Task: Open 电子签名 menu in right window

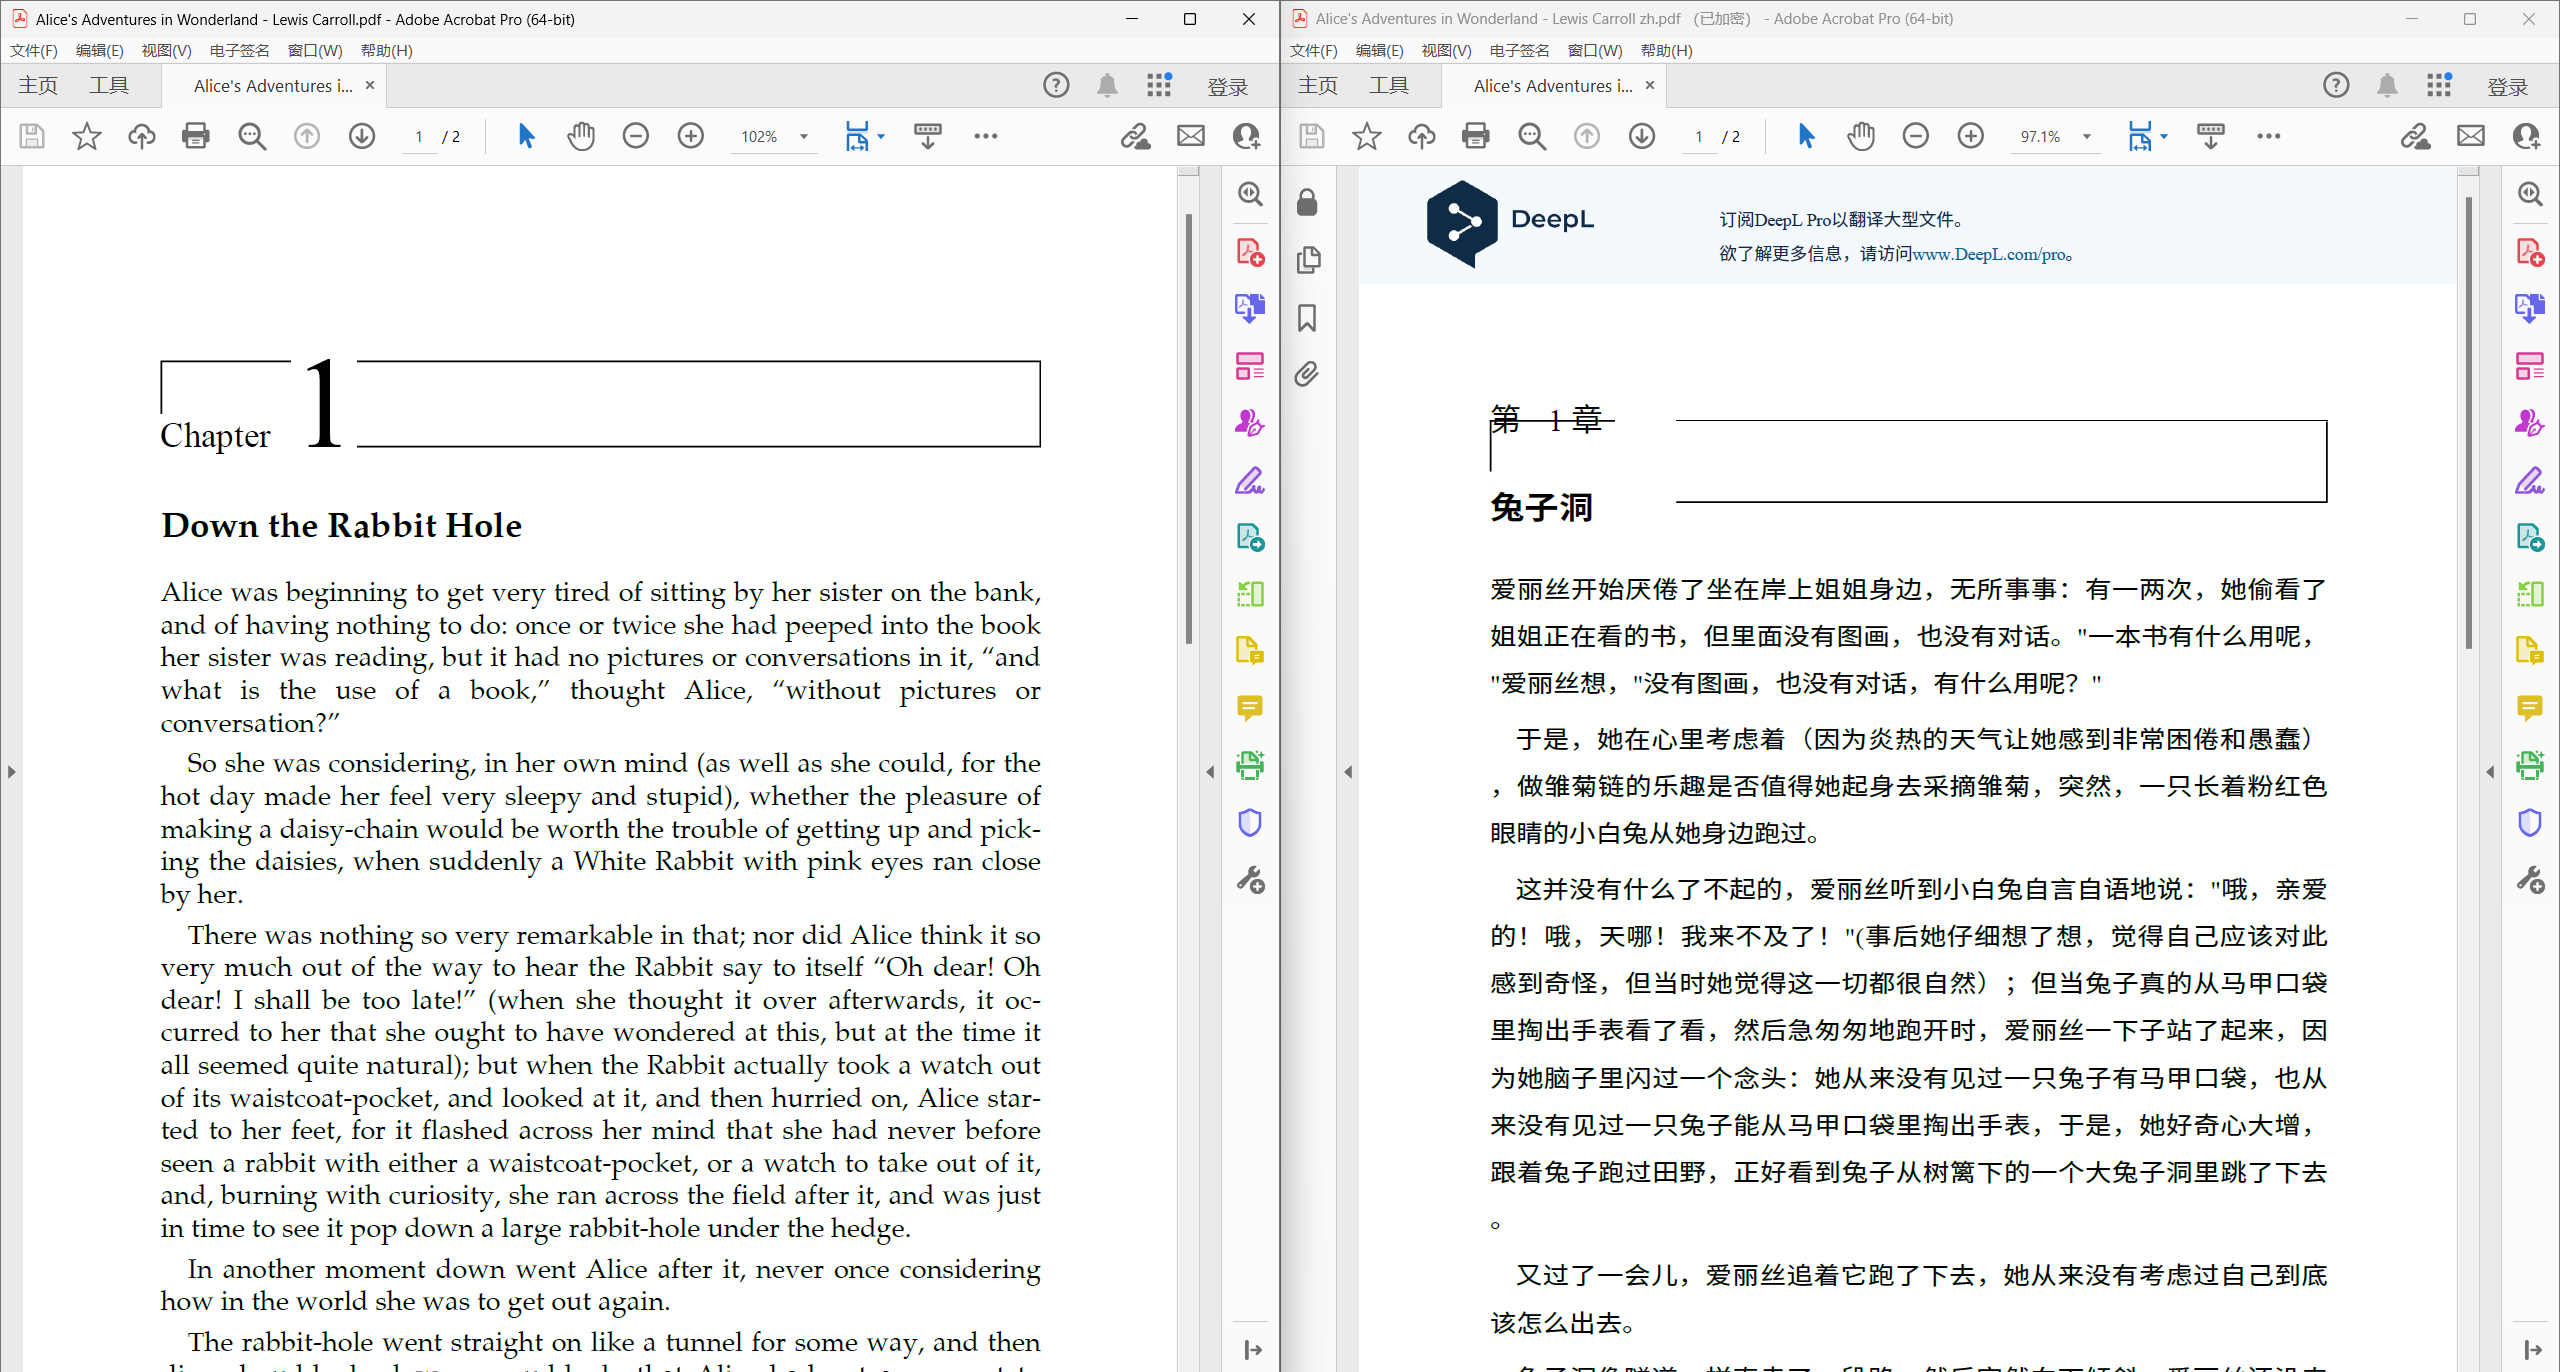Action: point(1519,50)
